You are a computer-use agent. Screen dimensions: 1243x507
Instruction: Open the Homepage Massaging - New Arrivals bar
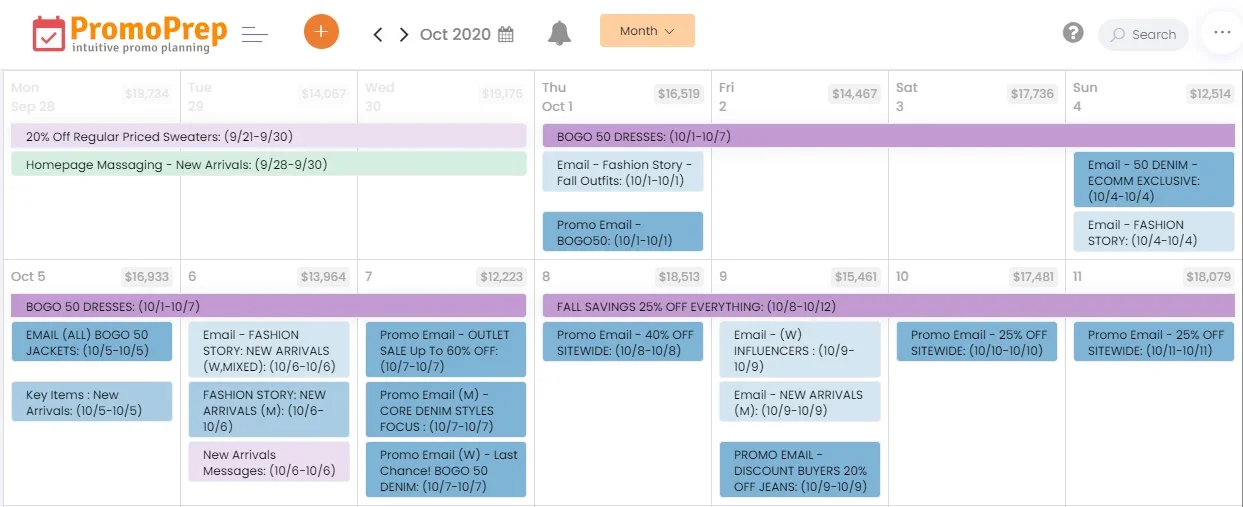(268, 164)
